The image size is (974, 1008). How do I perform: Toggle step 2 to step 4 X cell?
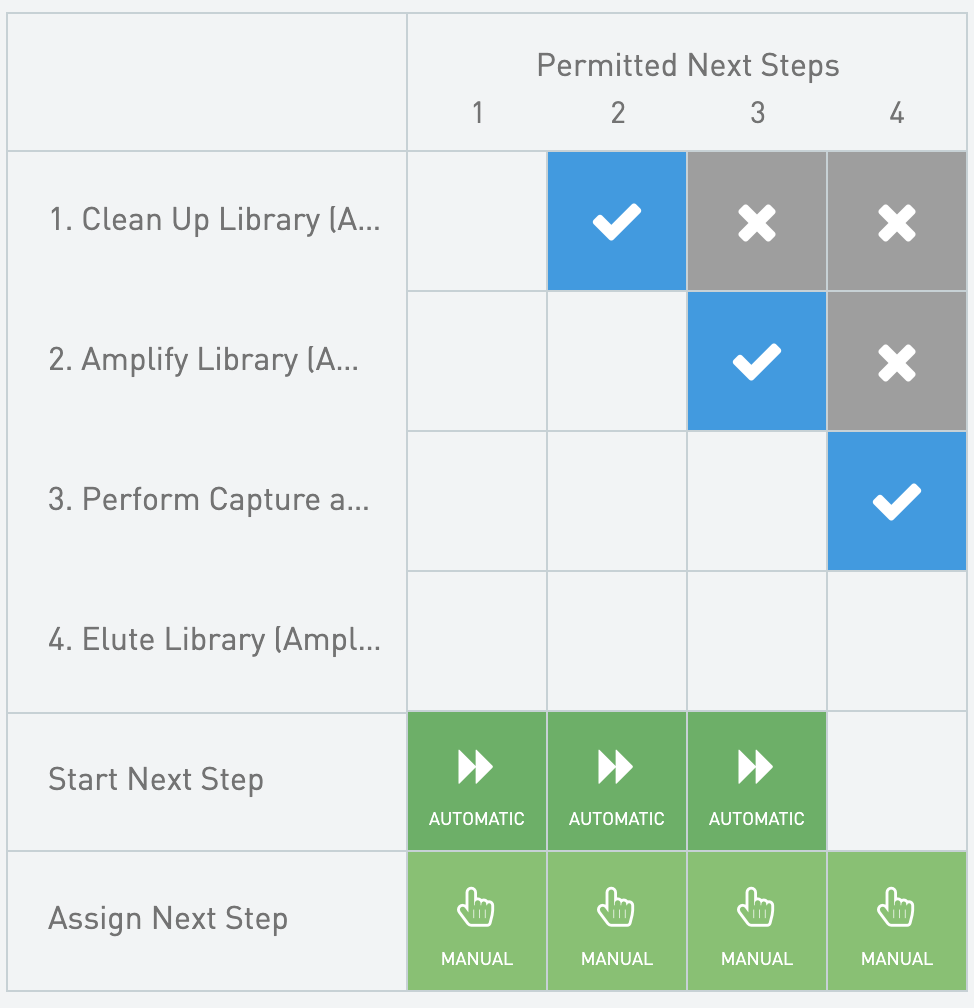tap(897, 361)
